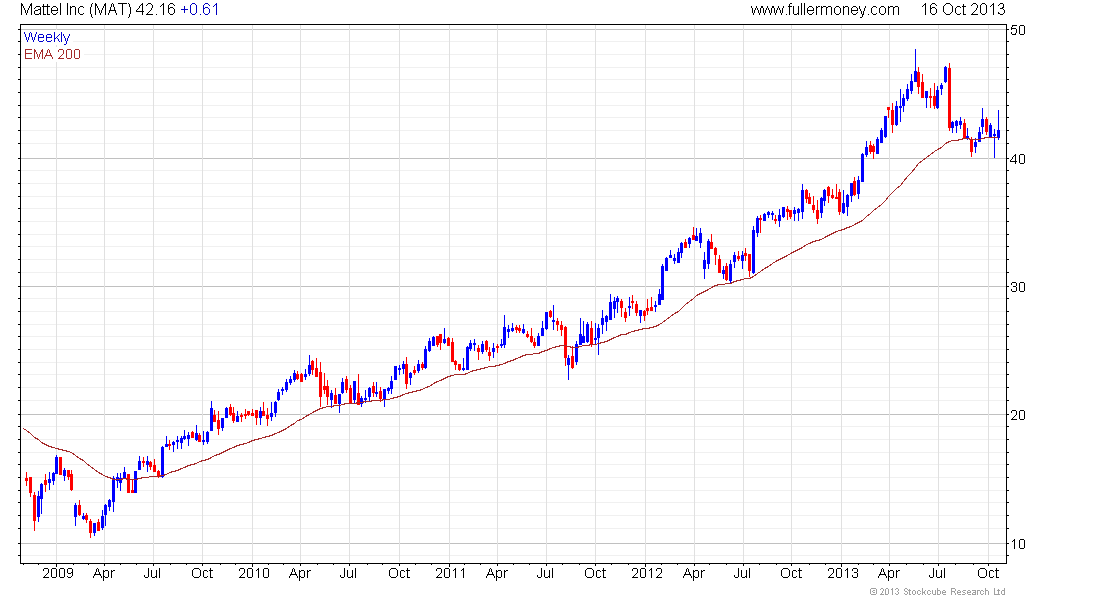Image resolution: width=1100 pixels, height=600 pixels.
Task: Click the 2013 year axis label
Action: (843, 573)
